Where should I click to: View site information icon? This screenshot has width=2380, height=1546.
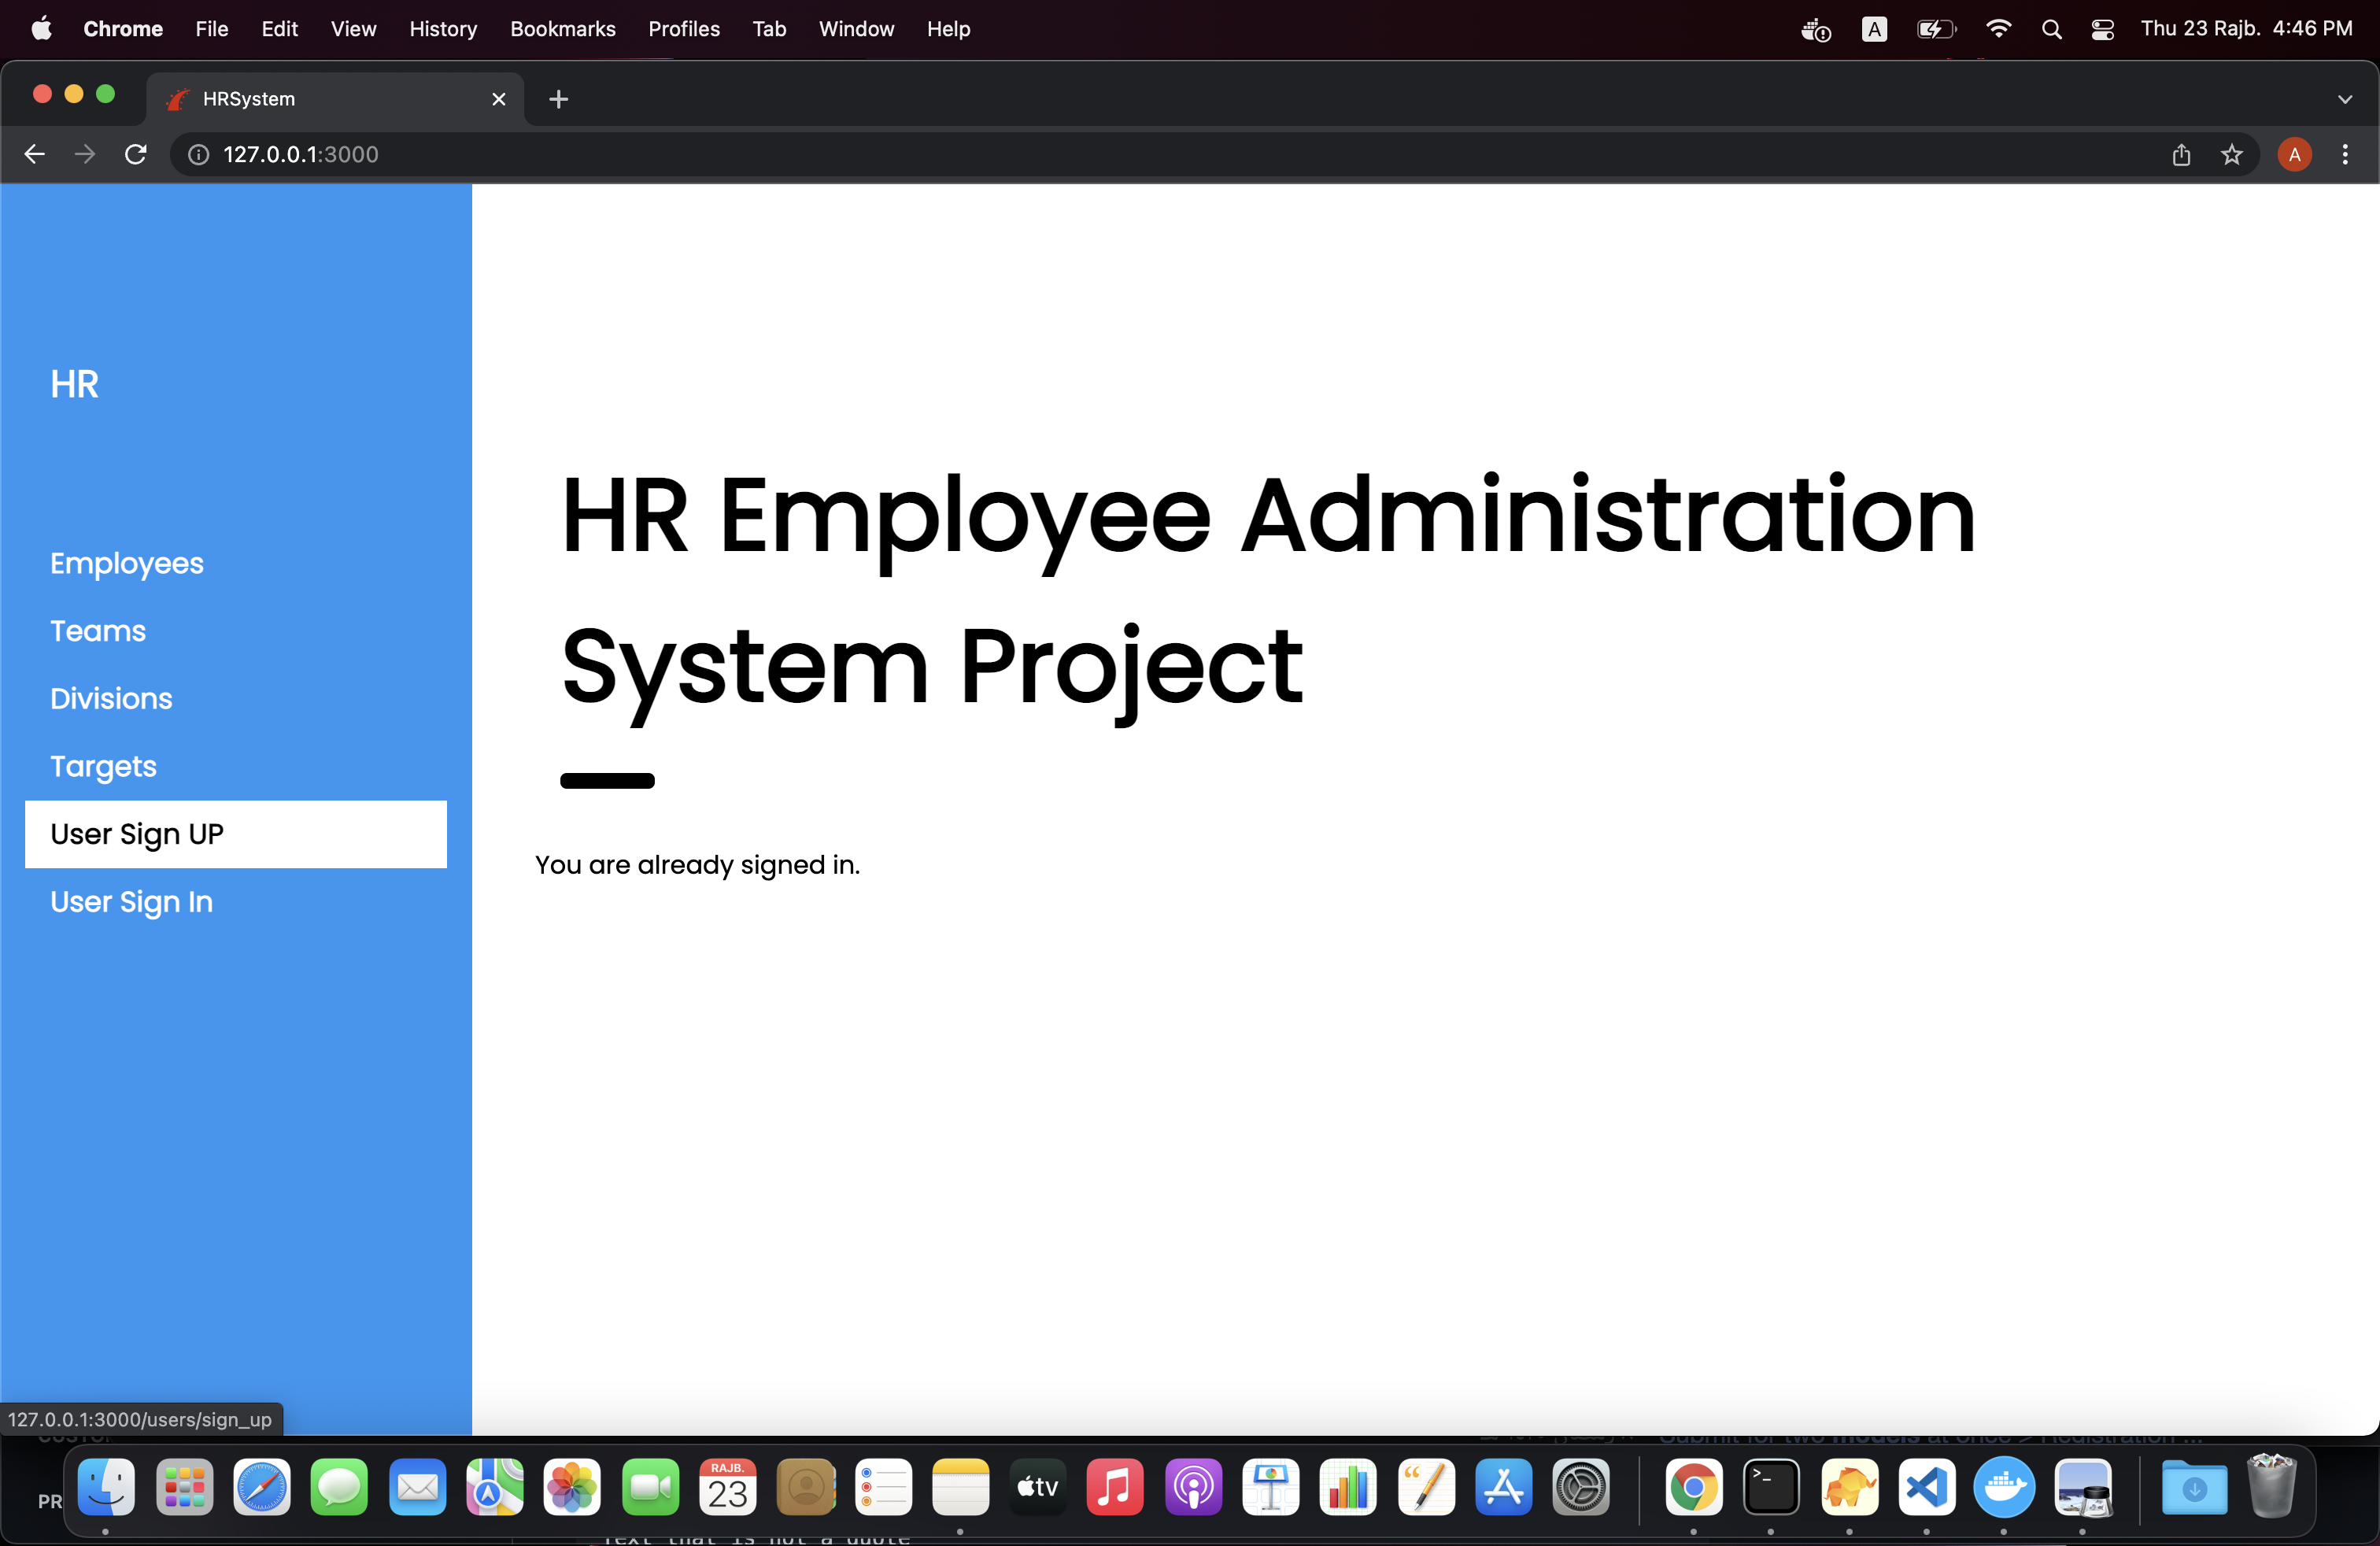tap(199, 154)
